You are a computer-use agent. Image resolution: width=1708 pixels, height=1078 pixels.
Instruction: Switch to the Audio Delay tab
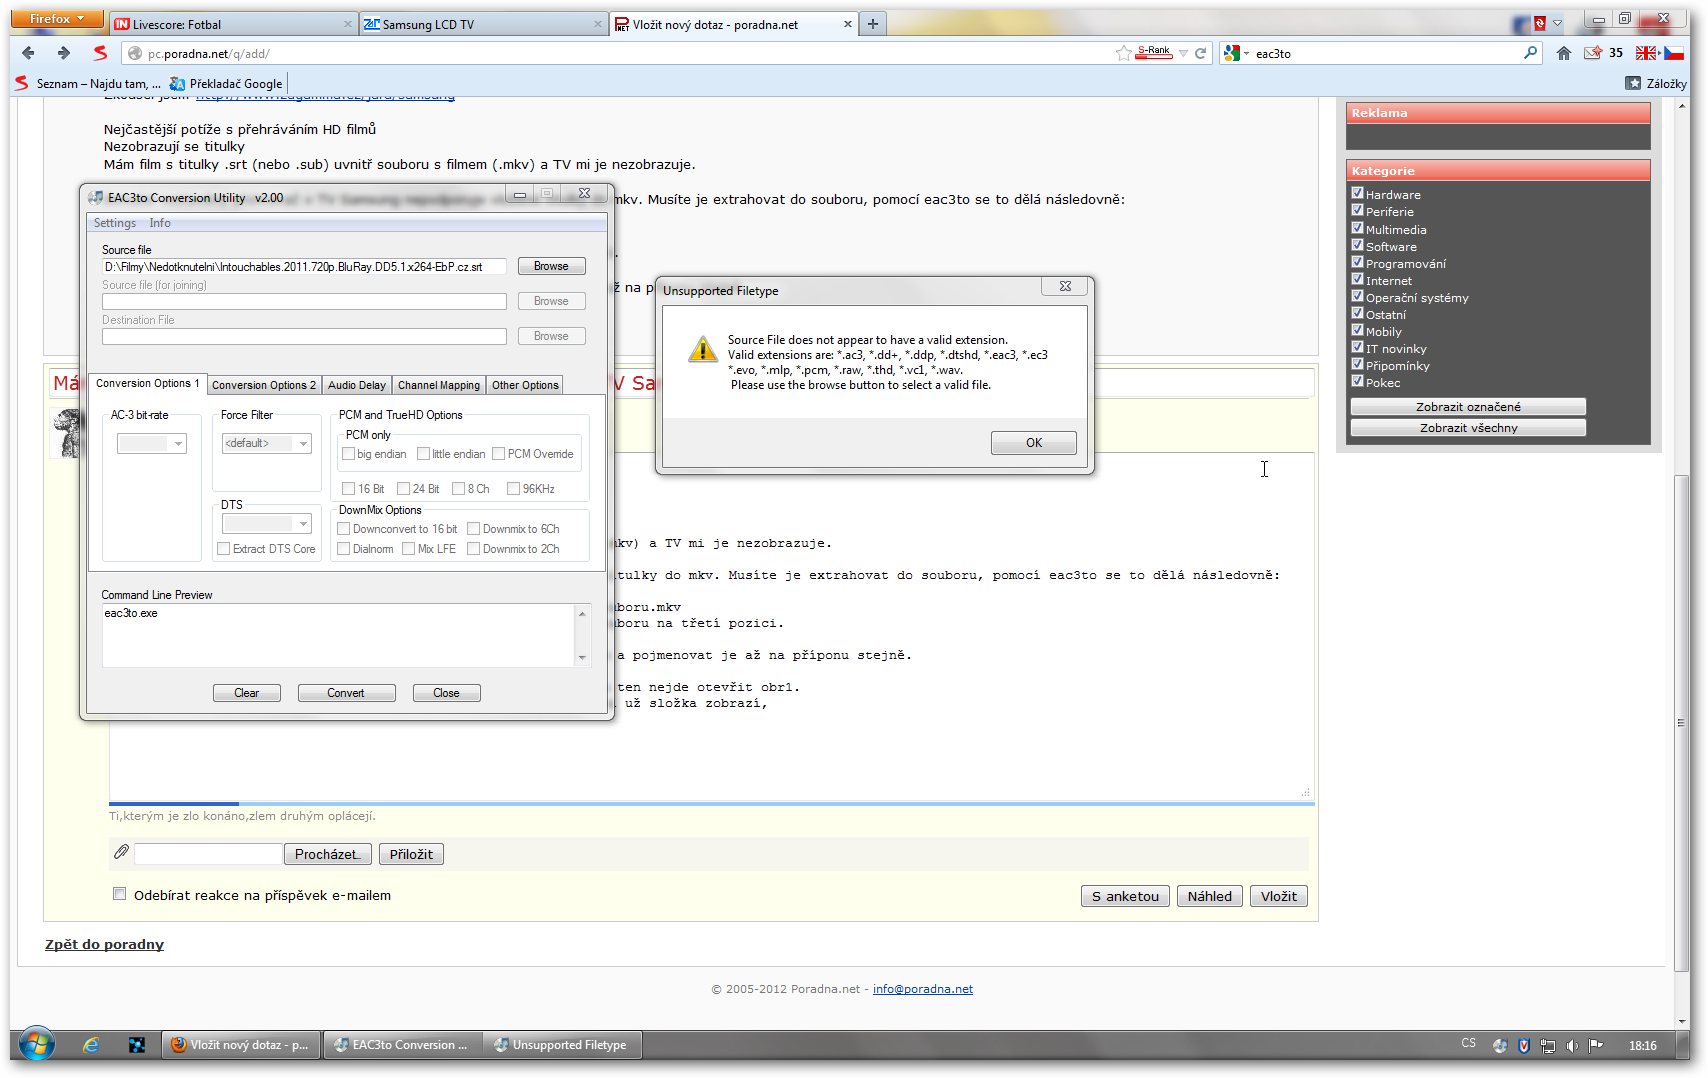356,385
